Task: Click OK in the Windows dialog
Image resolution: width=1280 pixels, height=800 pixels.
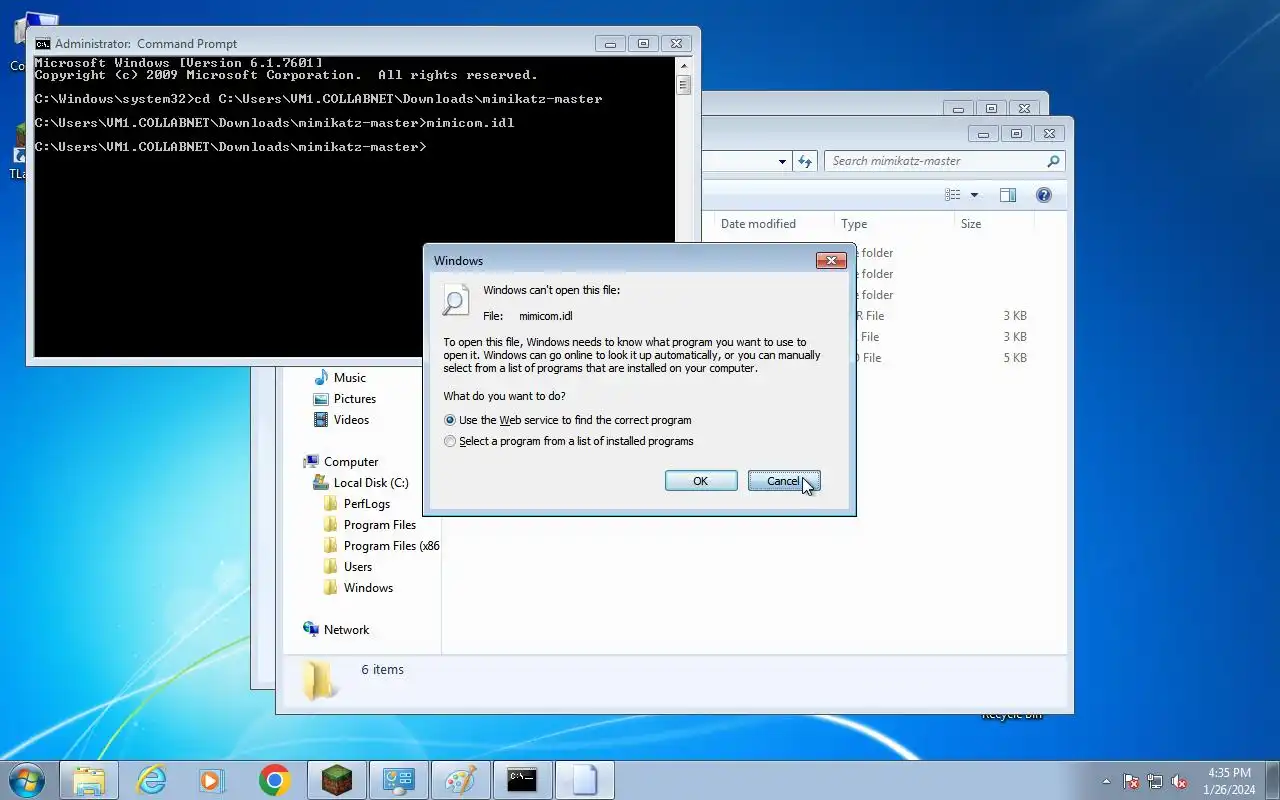Action: 701,481
